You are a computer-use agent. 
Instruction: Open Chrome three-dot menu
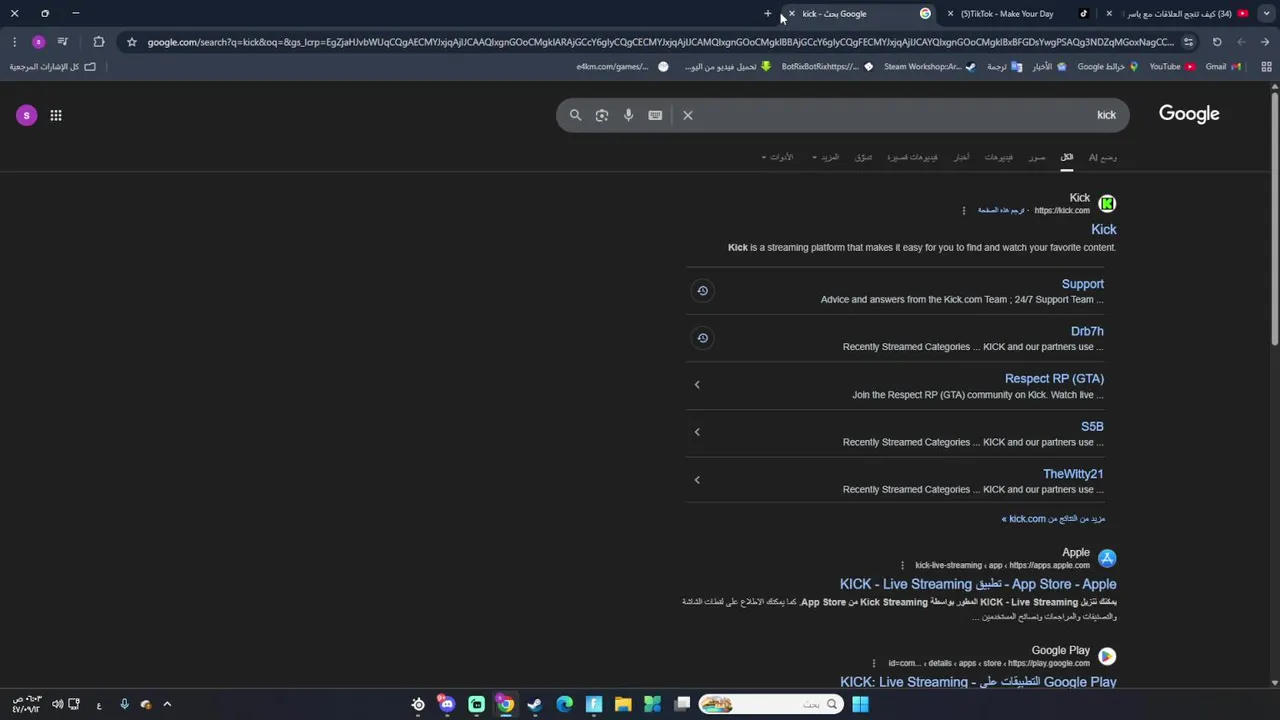tap(14, 42)
